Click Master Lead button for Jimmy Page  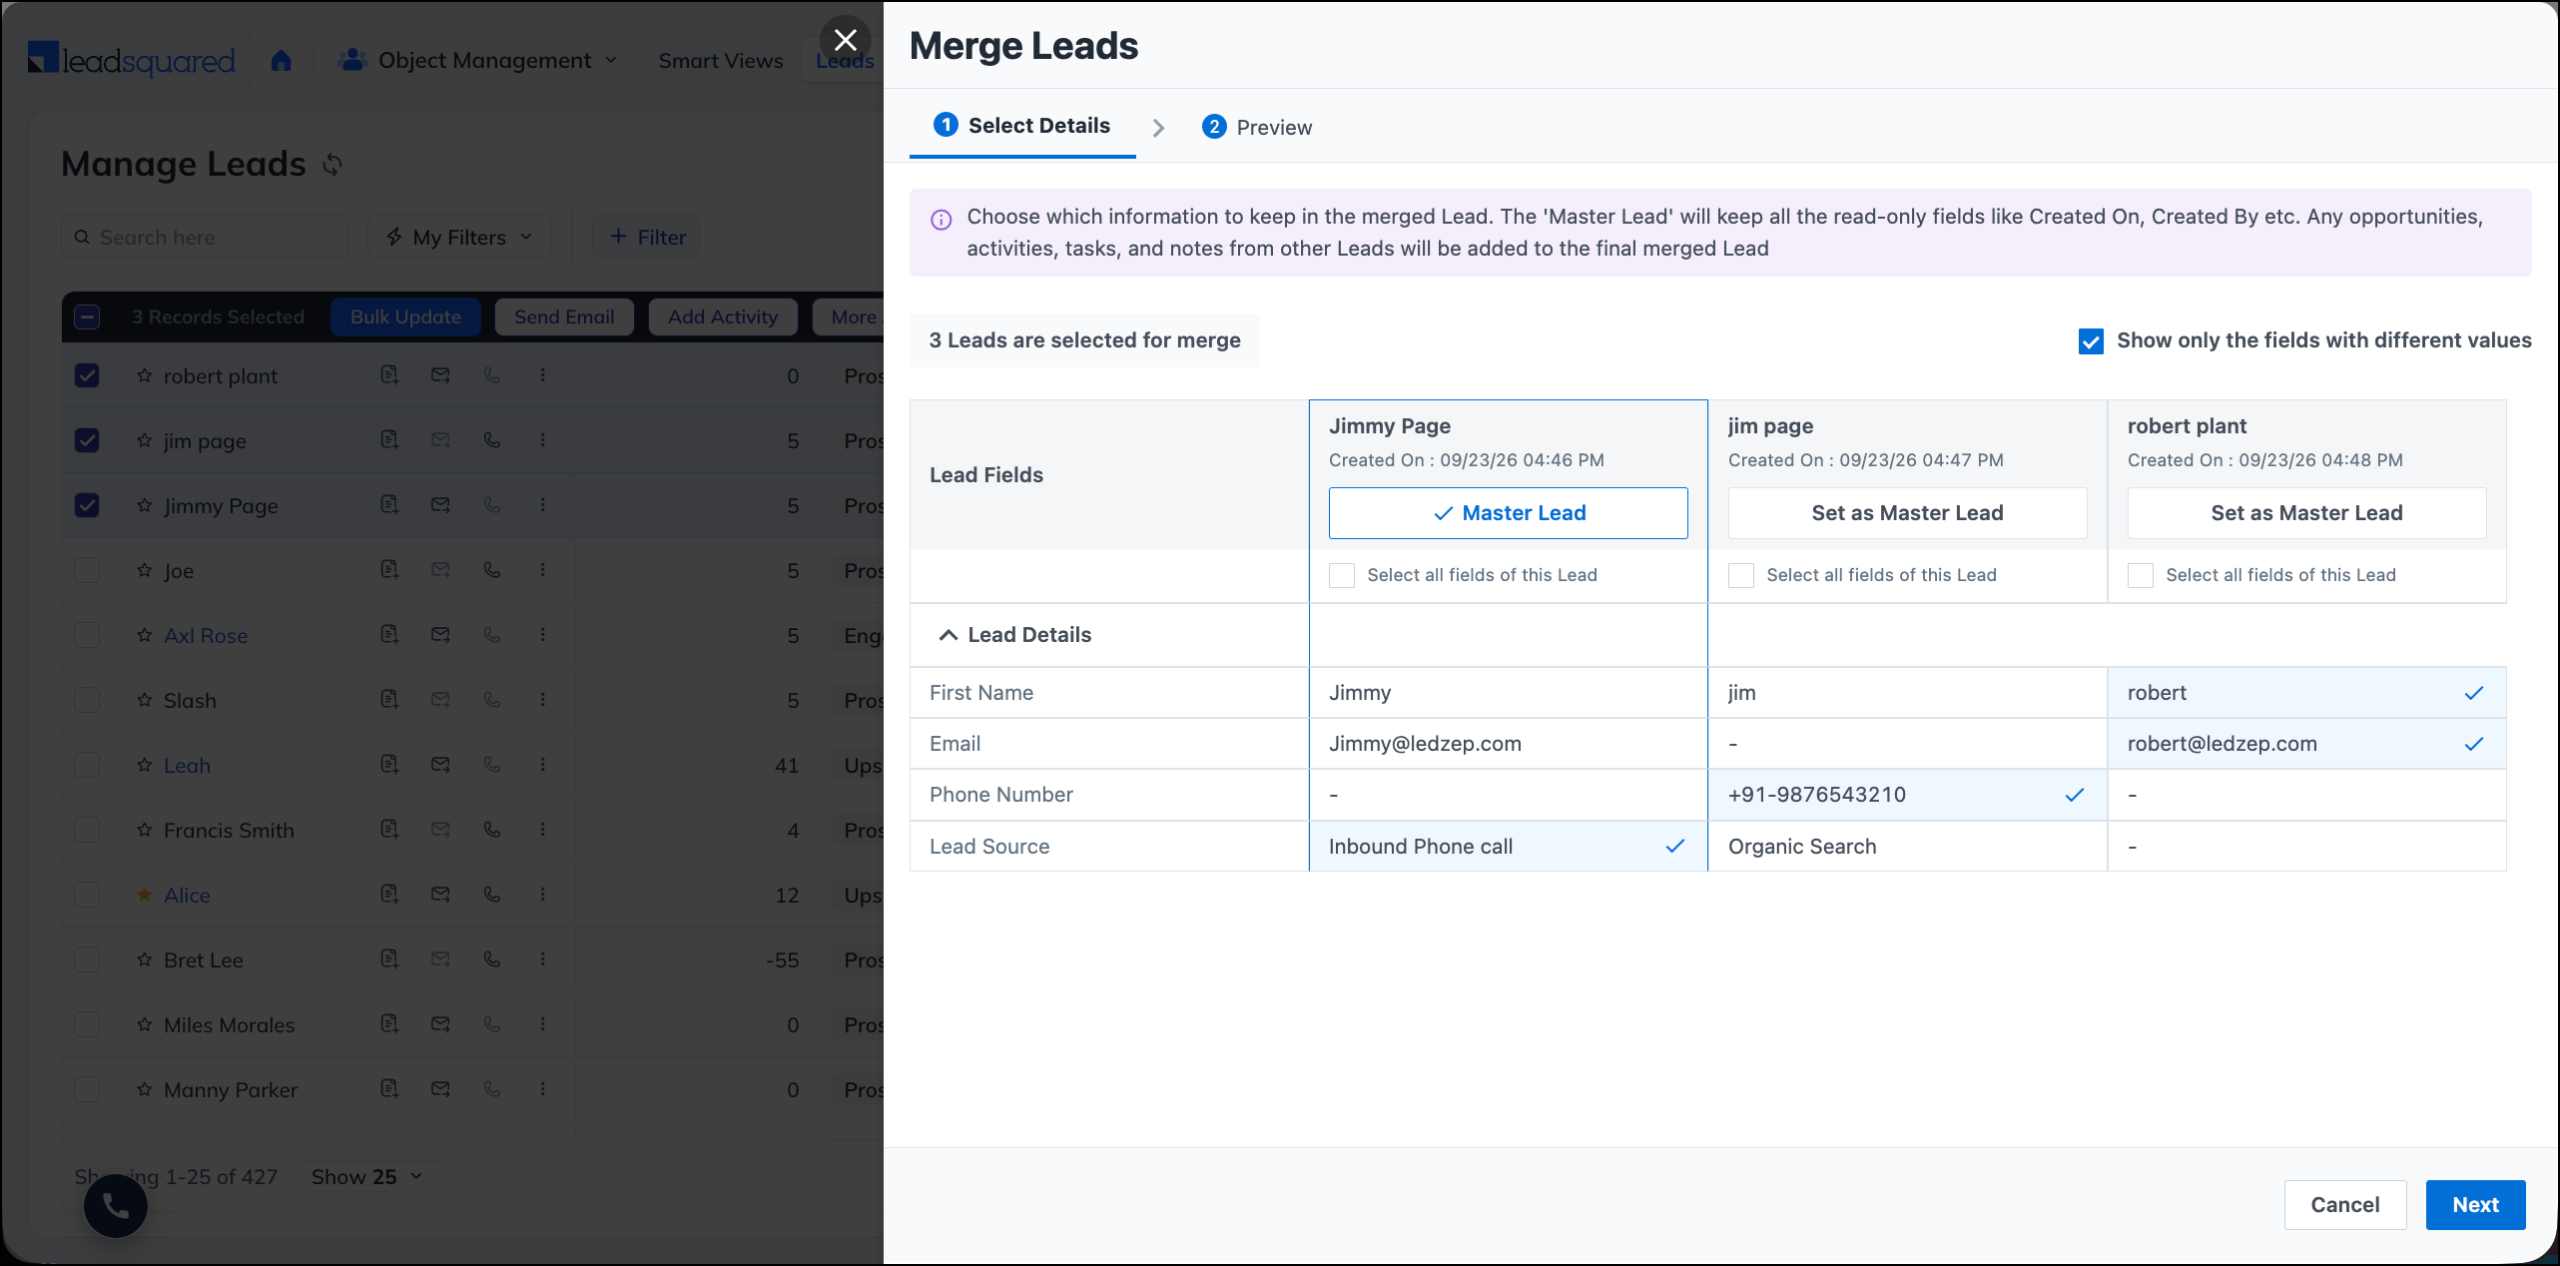pos(1508,513)
